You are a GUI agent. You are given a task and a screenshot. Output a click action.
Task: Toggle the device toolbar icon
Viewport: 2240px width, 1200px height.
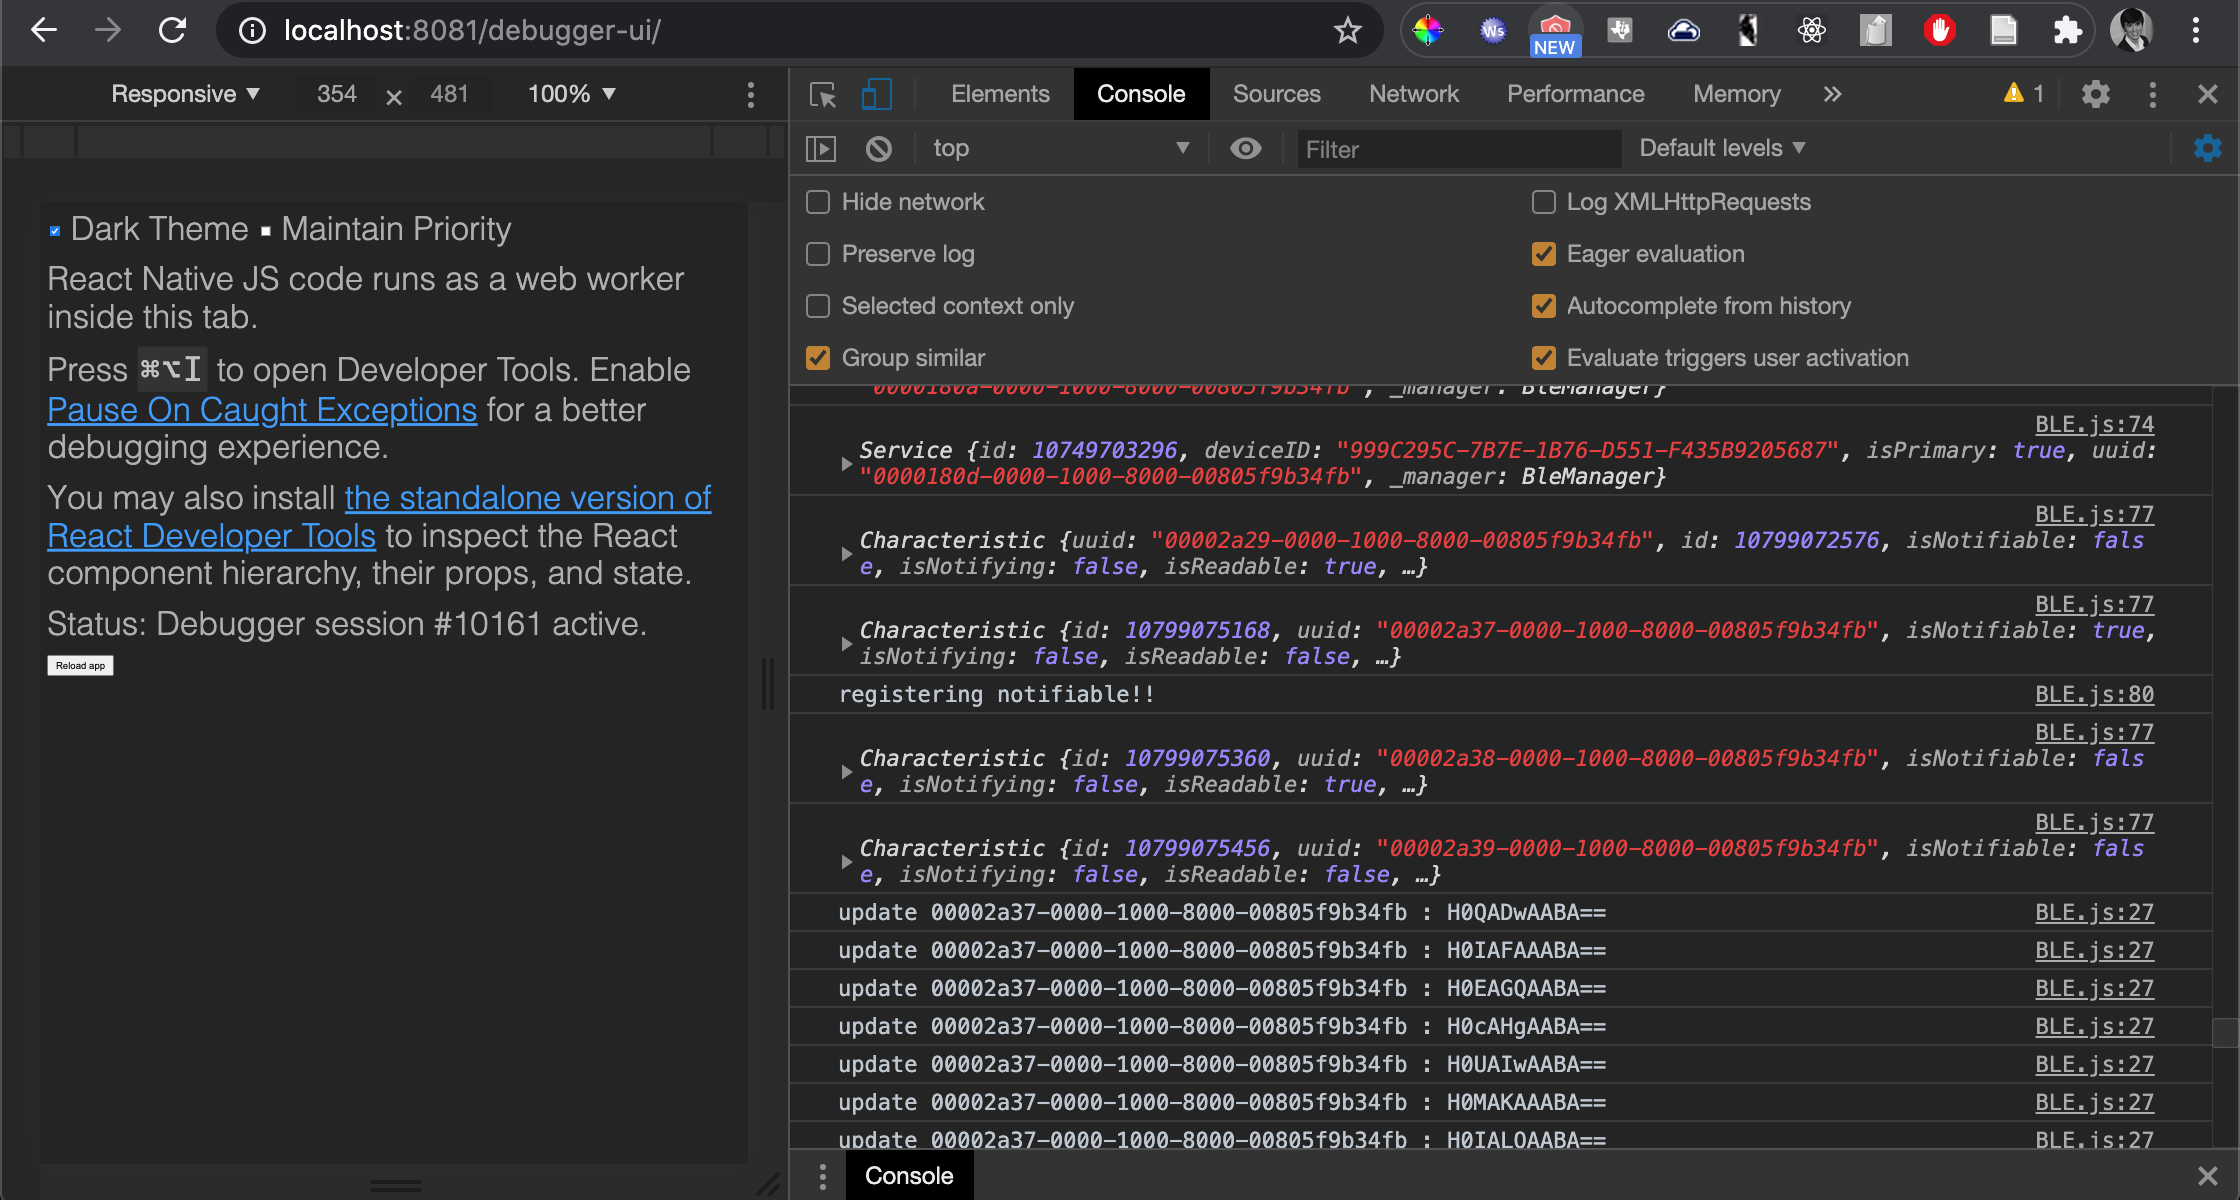tap(876, 95)
